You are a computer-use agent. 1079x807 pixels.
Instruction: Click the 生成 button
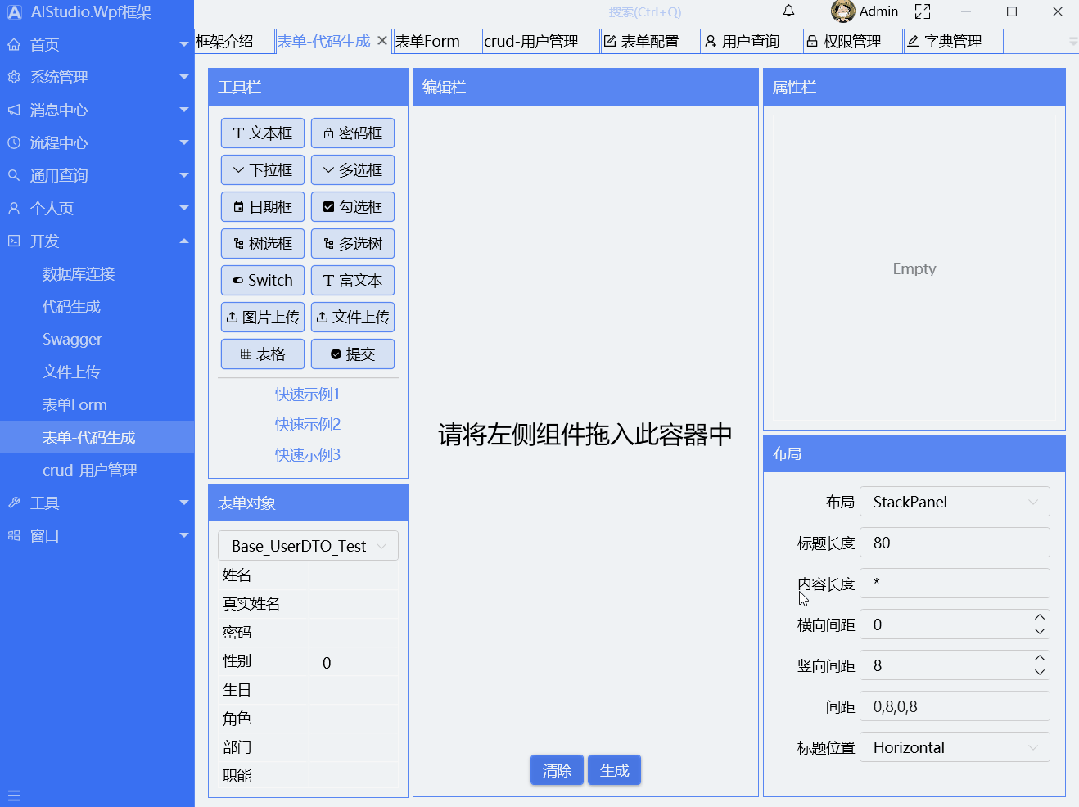[615, 771]
